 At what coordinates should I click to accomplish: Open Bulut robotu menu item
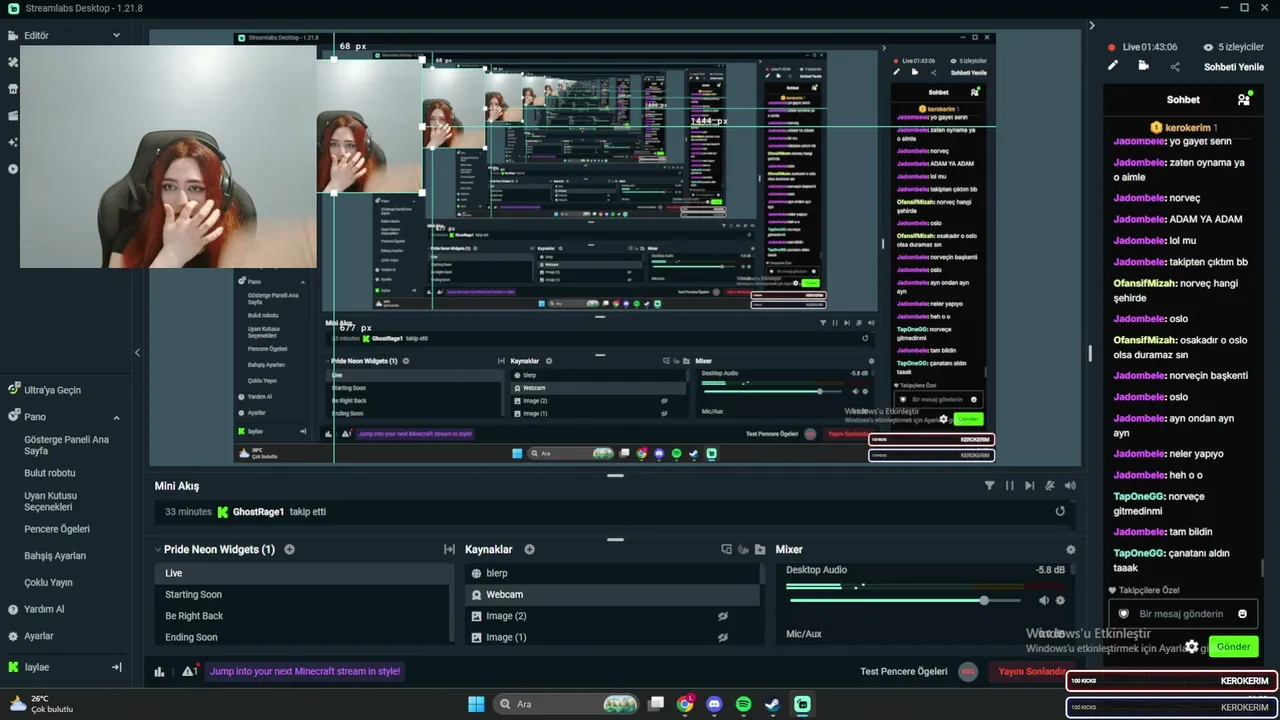50,473
